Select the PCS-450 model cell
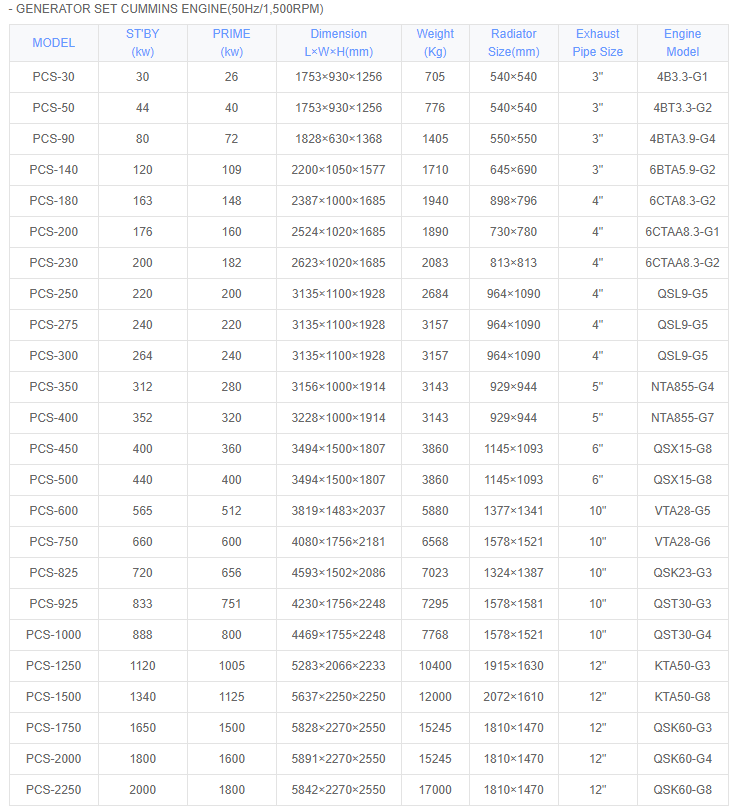Viewport: 735px width, 812px height. (54, 450)
